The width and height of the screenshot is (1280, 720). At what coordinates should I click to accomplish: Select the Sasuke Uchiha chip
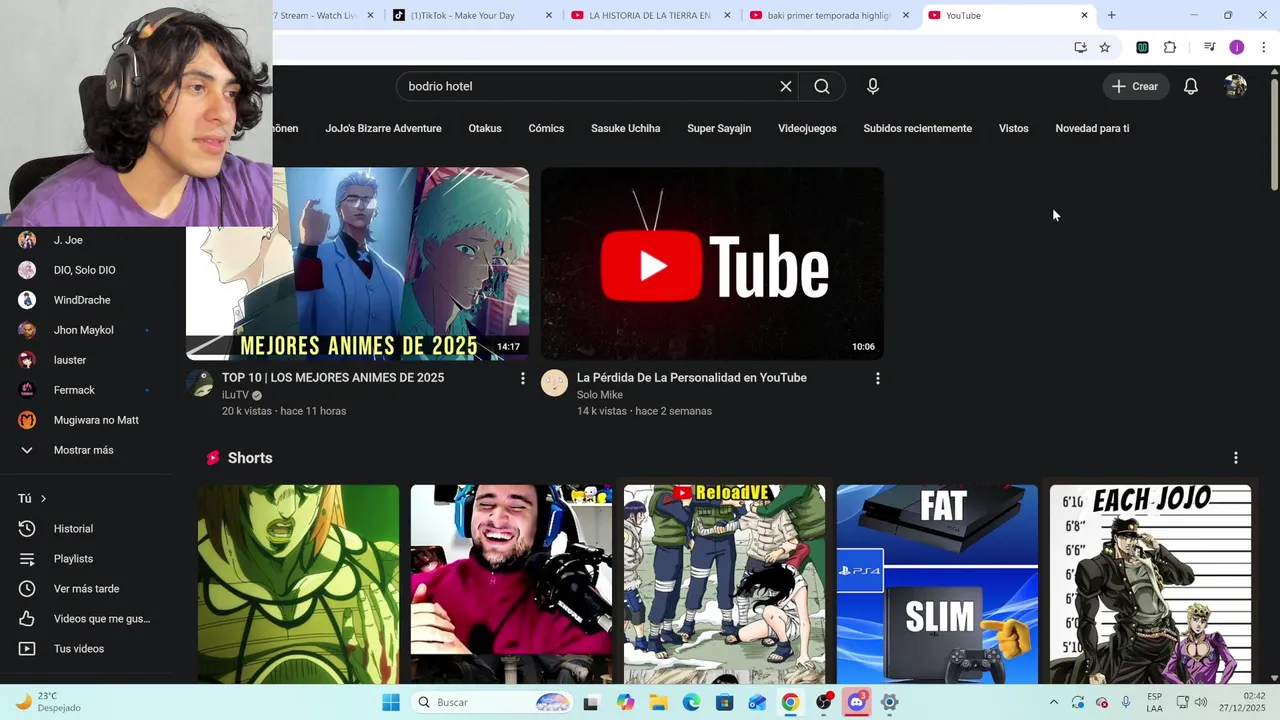[x=625, y=128]
